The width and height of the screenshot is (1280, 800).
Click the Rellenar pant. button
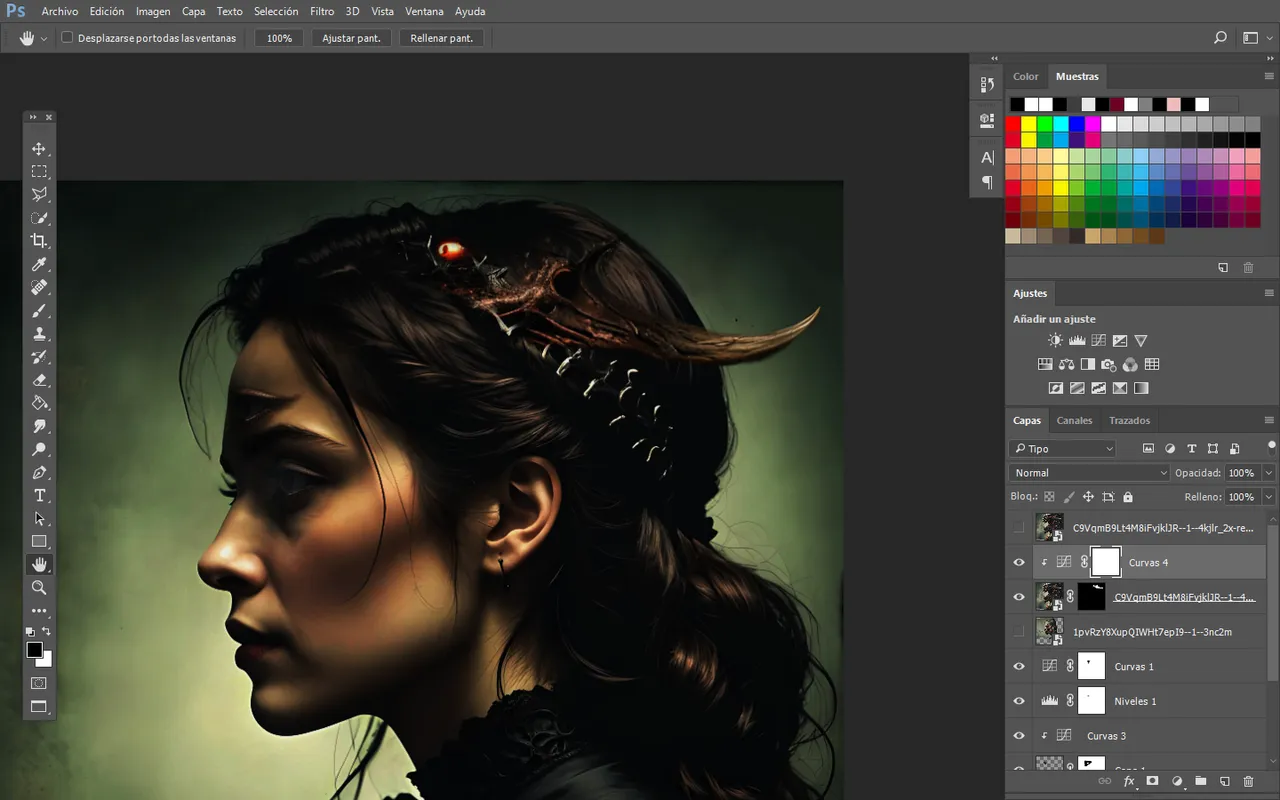click(442, 38)
